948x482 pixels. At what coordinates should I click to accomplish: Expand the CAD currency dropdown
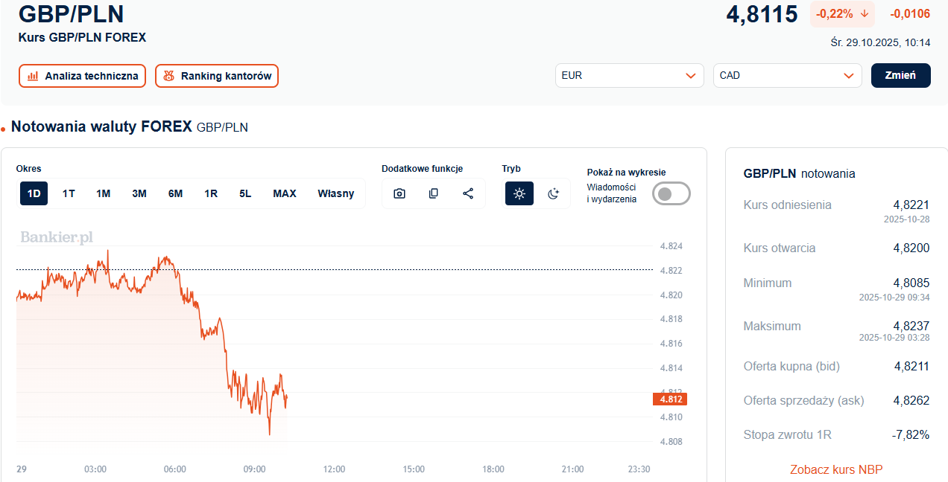786,75
